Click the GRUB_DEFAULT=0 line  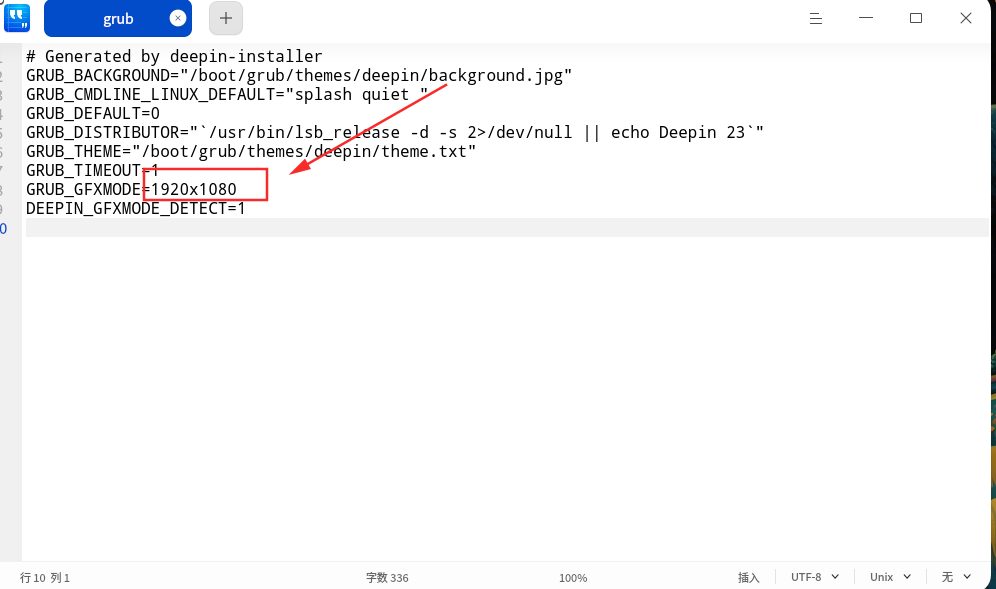click(93, 113)
